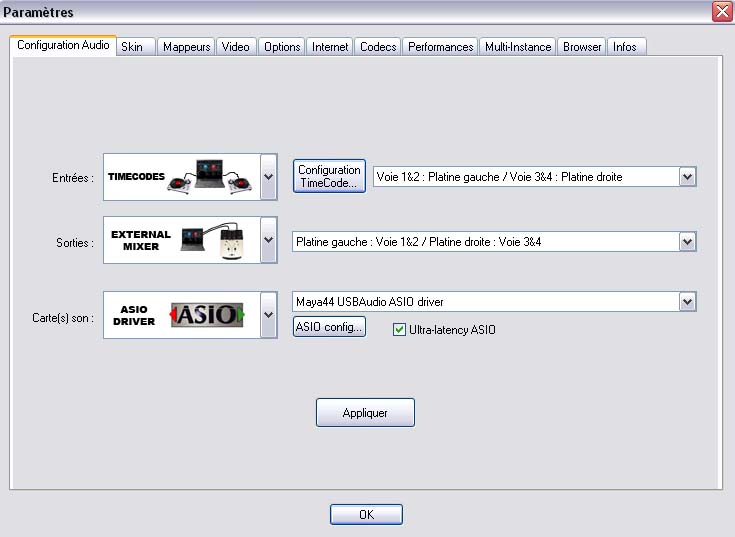Open the Video tab
735x537 pixels.
click(x=236, y=47)
